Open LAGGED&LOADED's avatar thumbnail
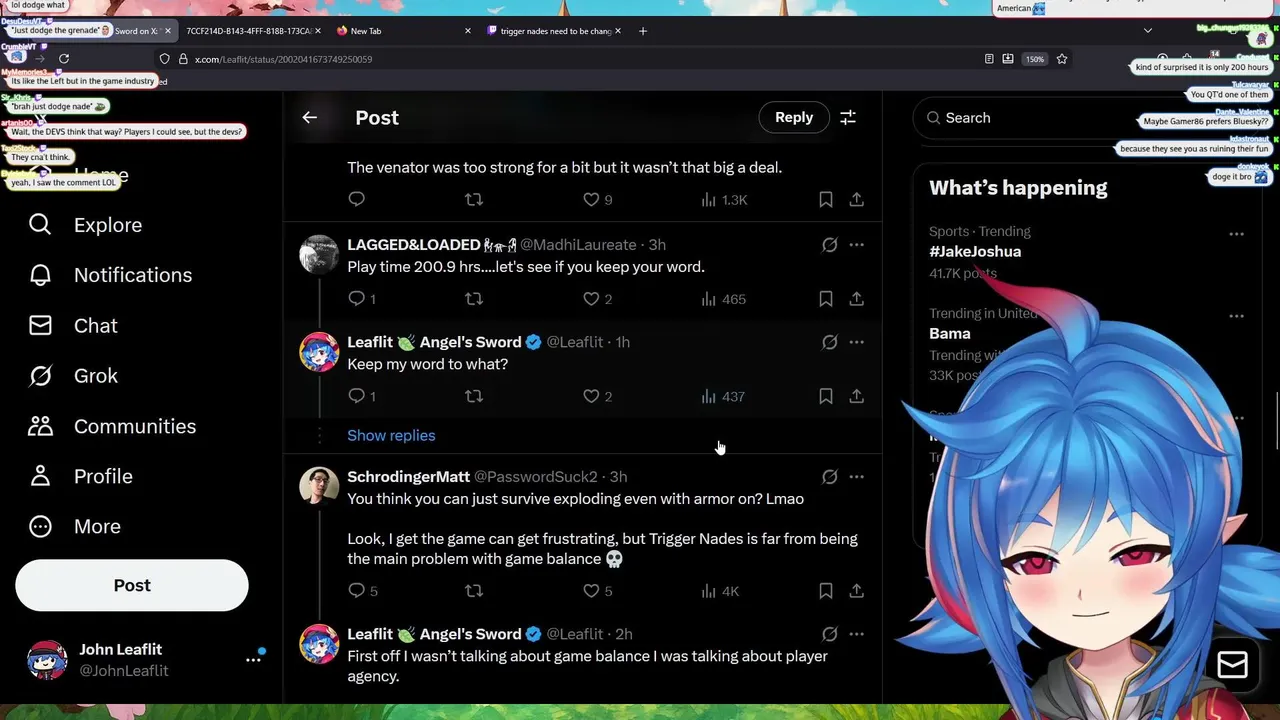This screenshot has height=720, width=1280. pyautogui.click(x=319, y=254)
